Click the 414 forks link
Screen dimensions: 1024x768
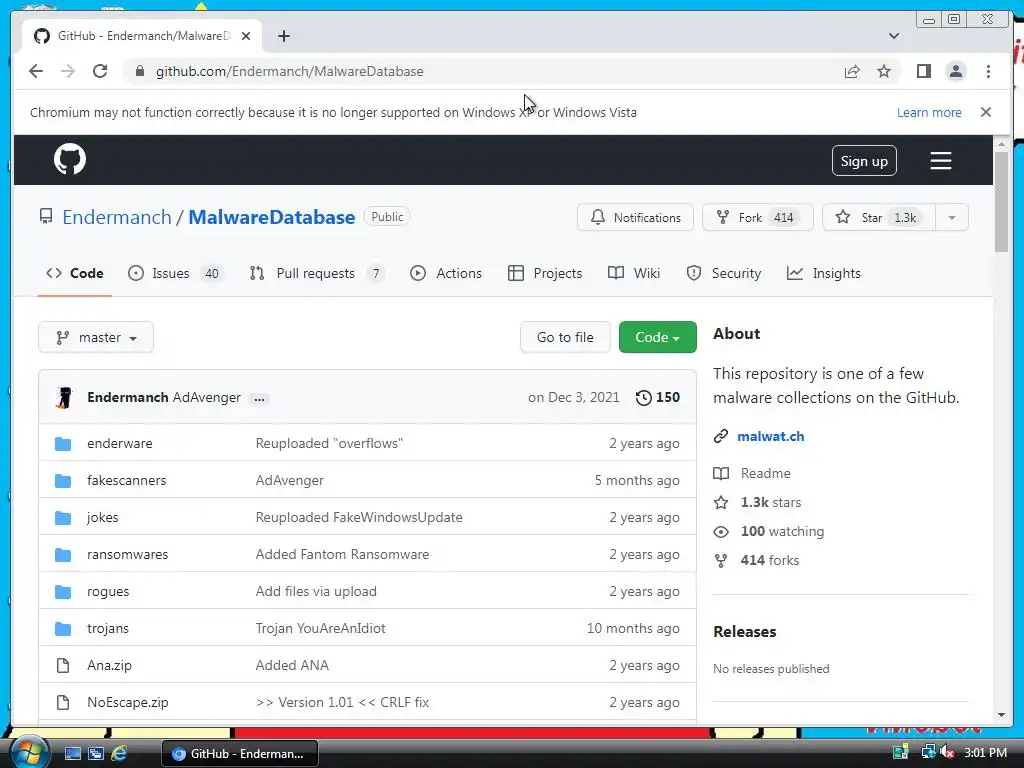(x=770, y=560)
